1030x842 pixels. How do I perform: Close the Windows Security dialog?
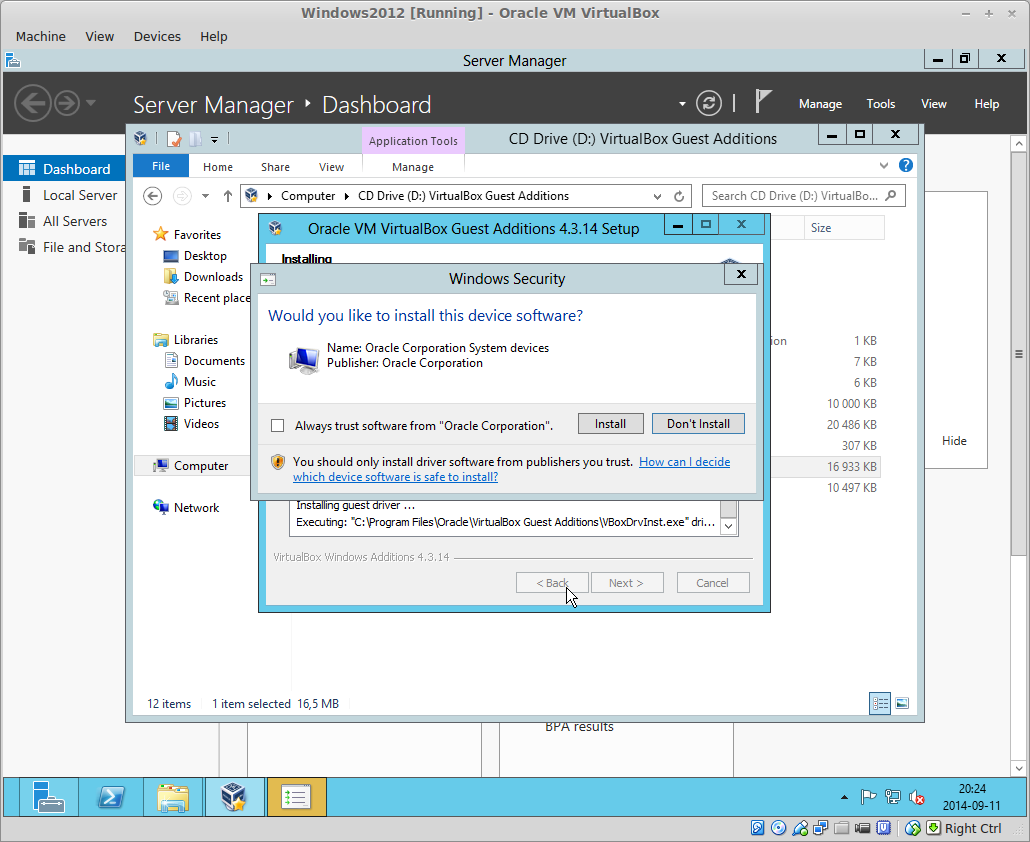[741, 274]
